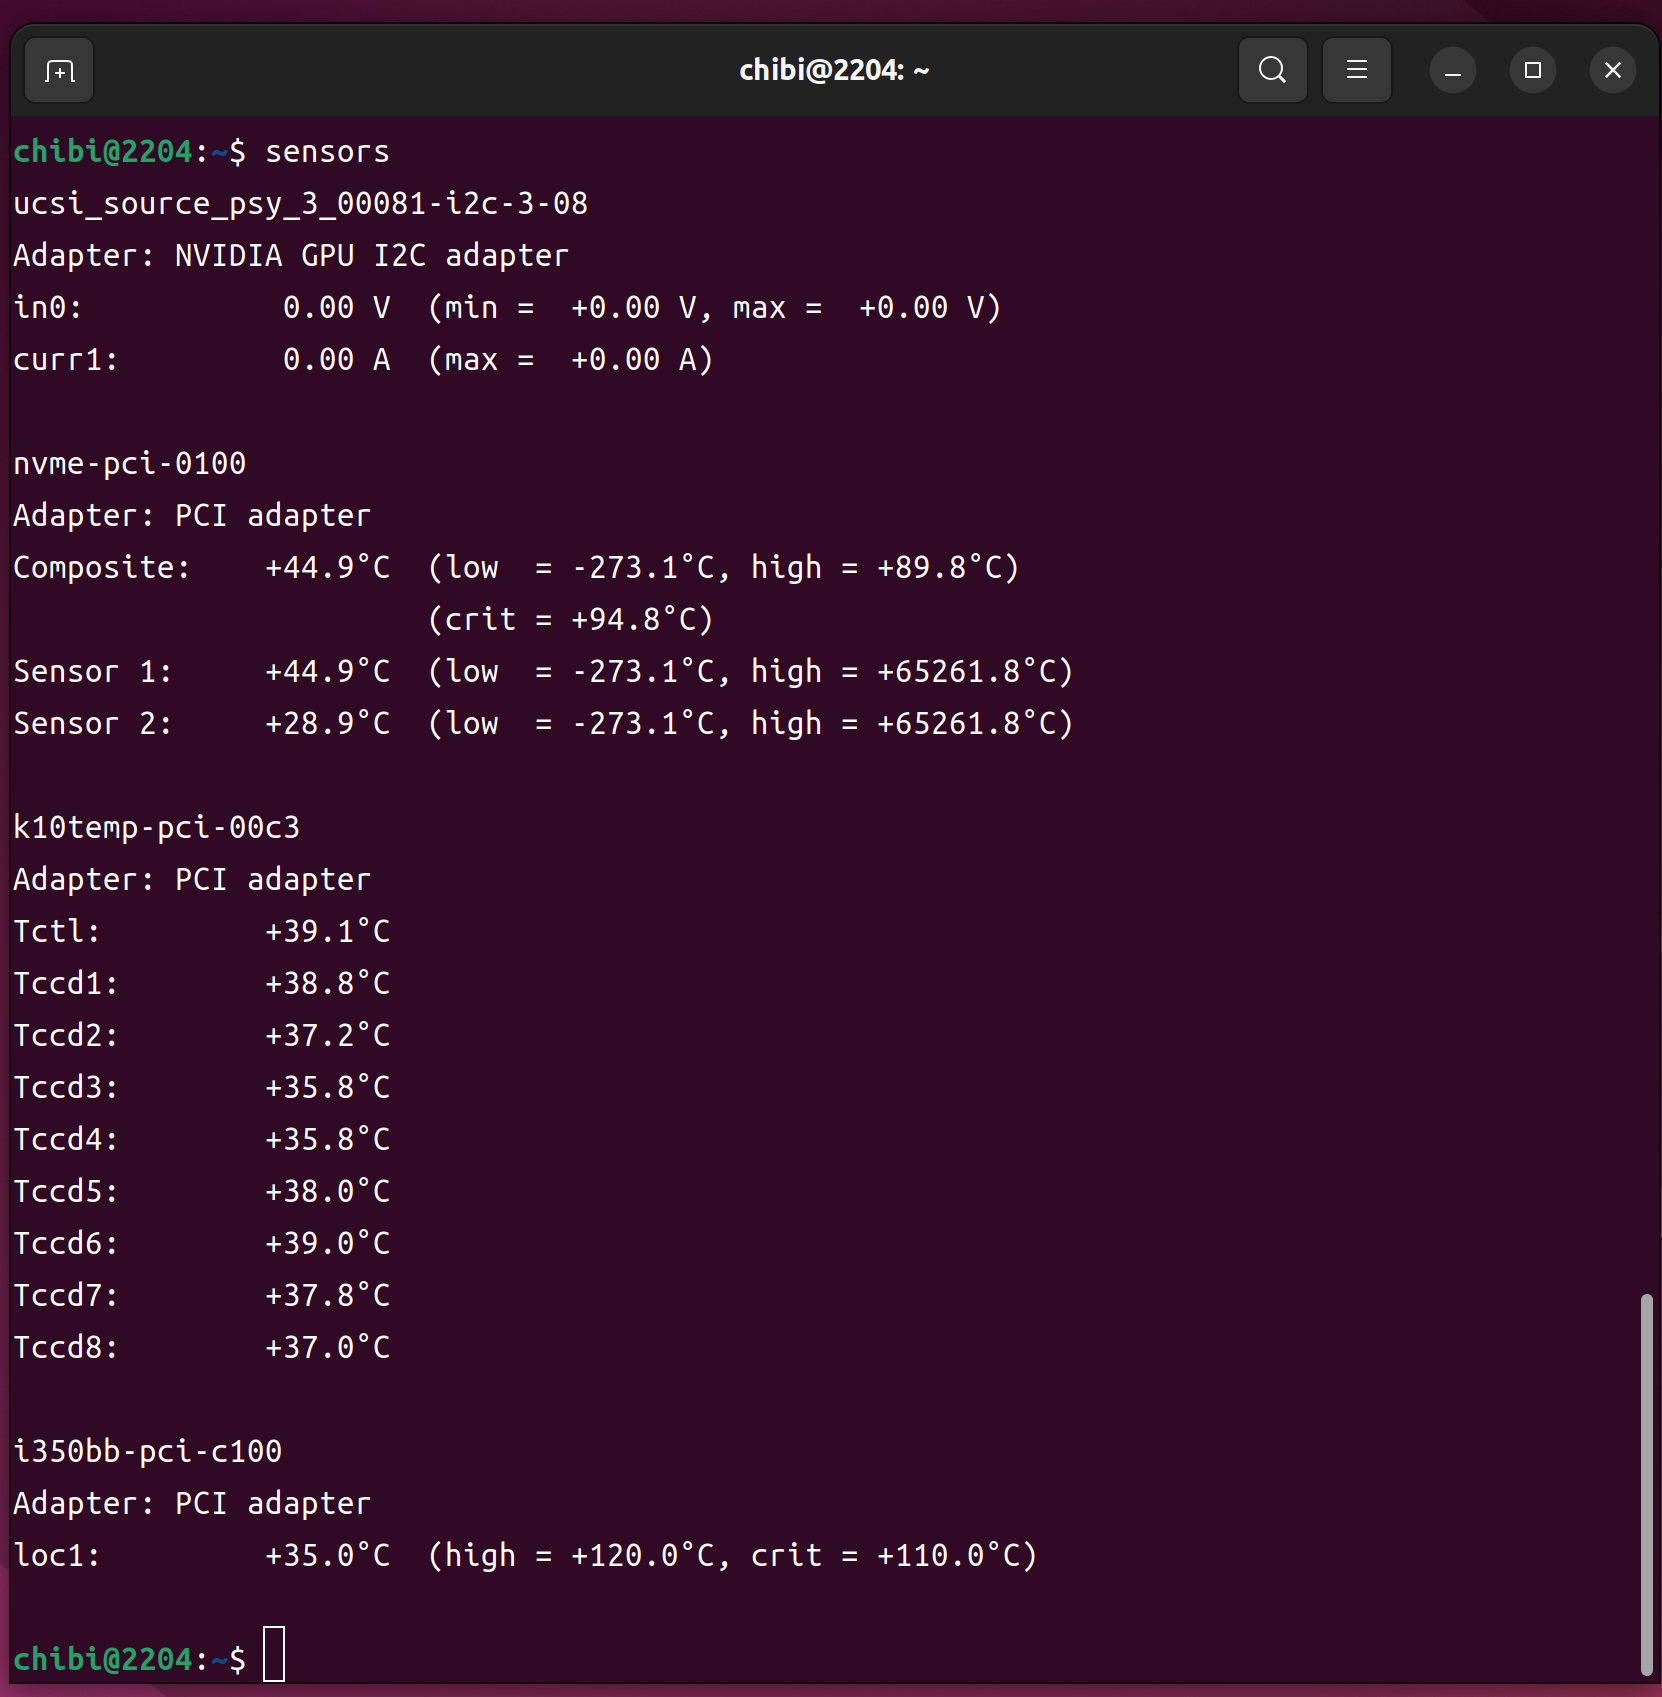The image size is (1662, 1697).
Task: Click the terminal vertical scrollbar thumb
Action: [x=1645, y=1483]
